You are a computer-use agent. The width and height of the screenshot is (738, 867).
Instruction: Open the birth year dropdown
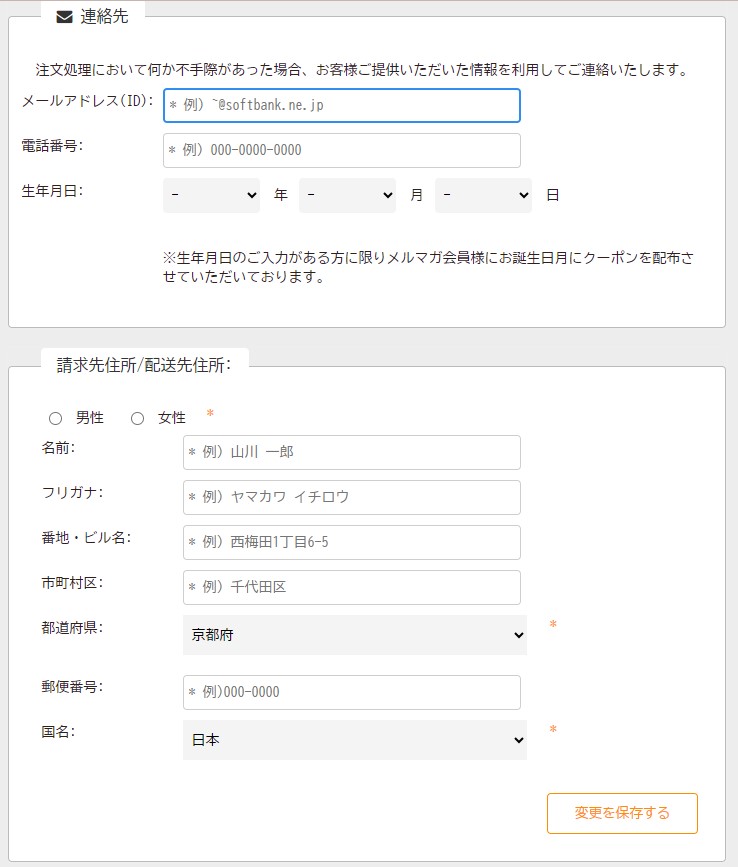click(211, 196)
